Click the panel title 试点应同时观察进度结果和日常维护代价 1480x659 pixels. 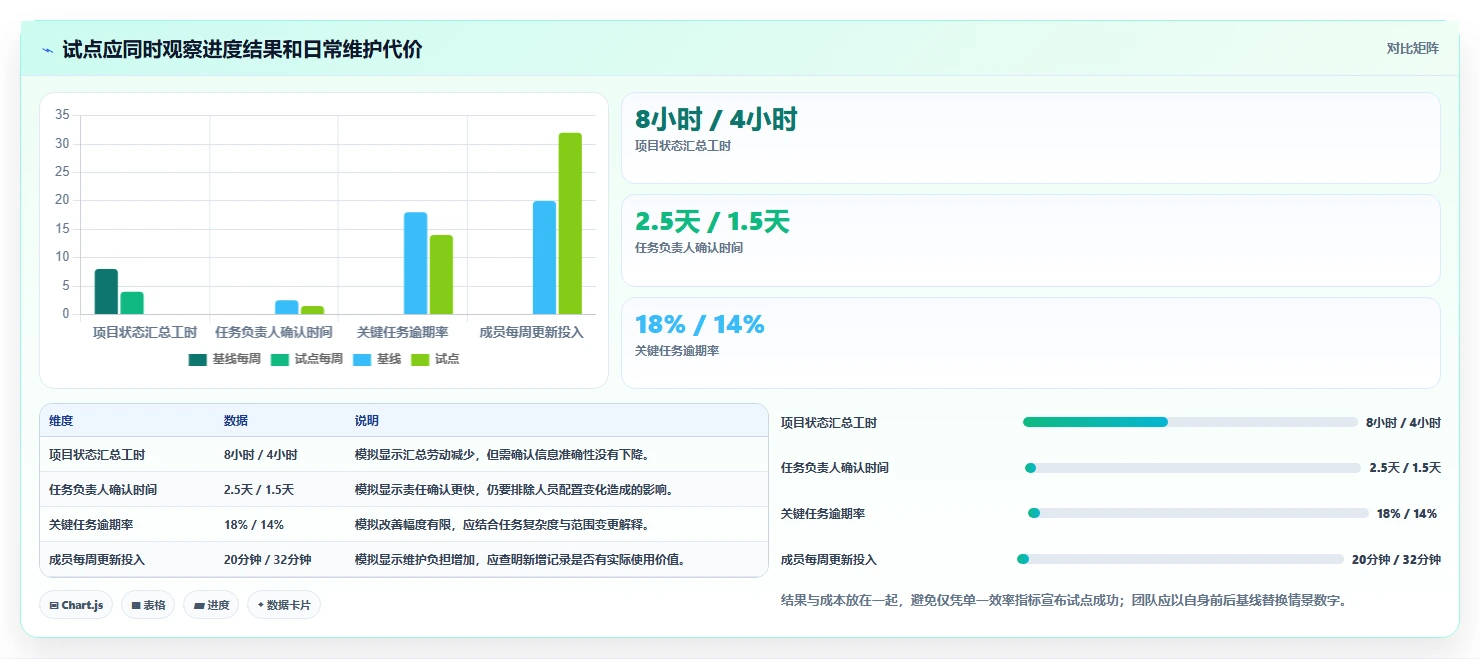pos(242,49)
